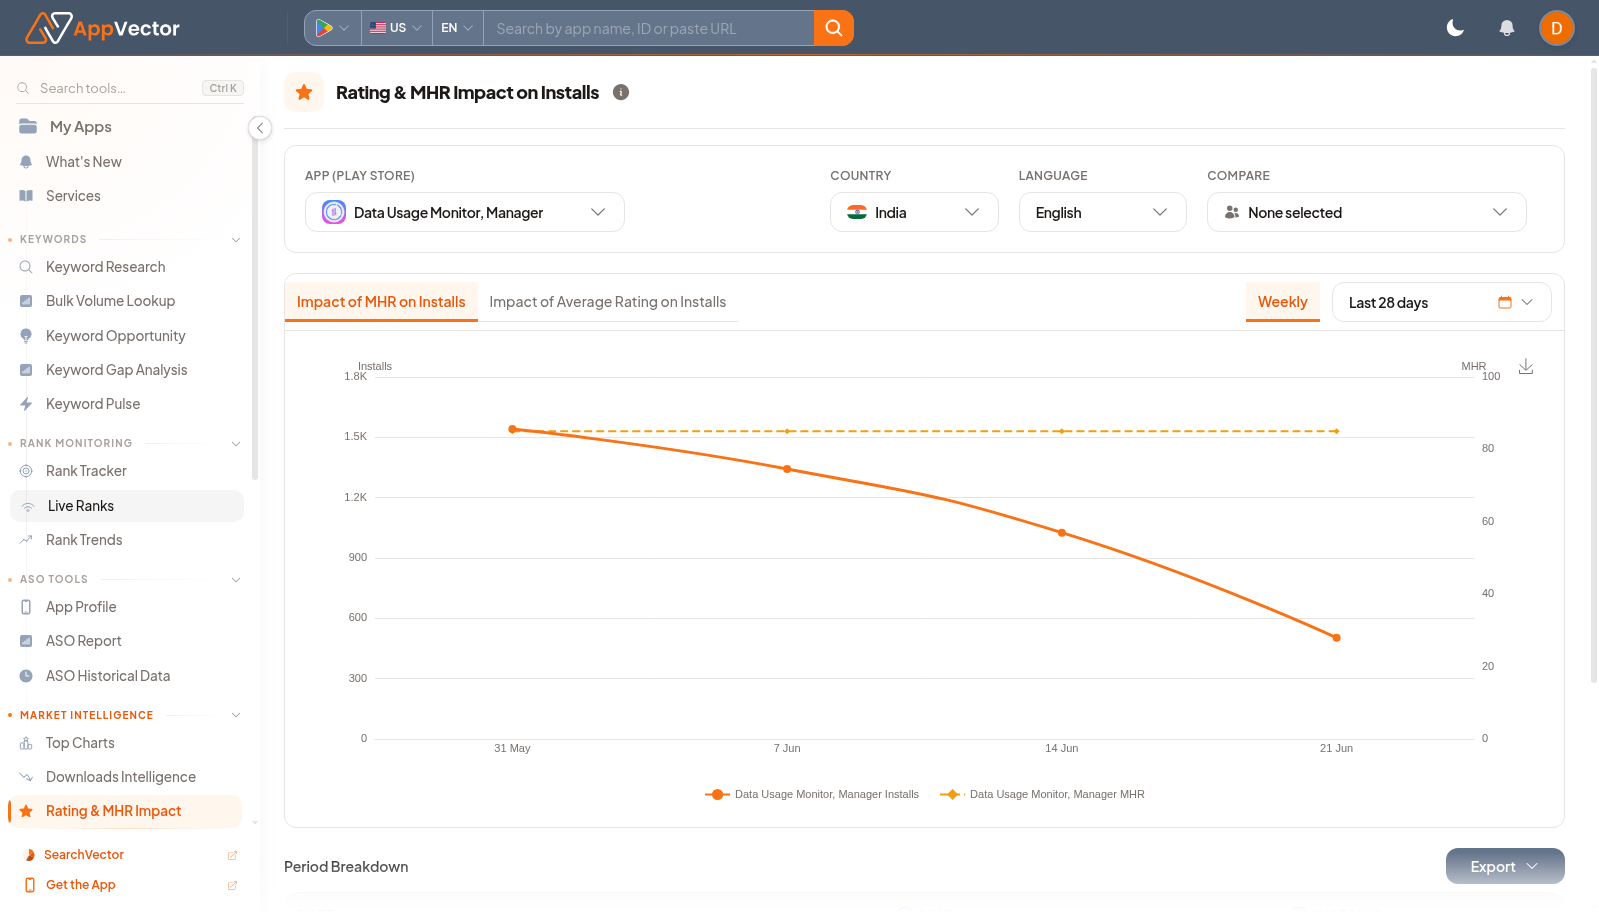Click the Rank Tracker target icon
Screen dimensions: 1599x912
[26, 471]
